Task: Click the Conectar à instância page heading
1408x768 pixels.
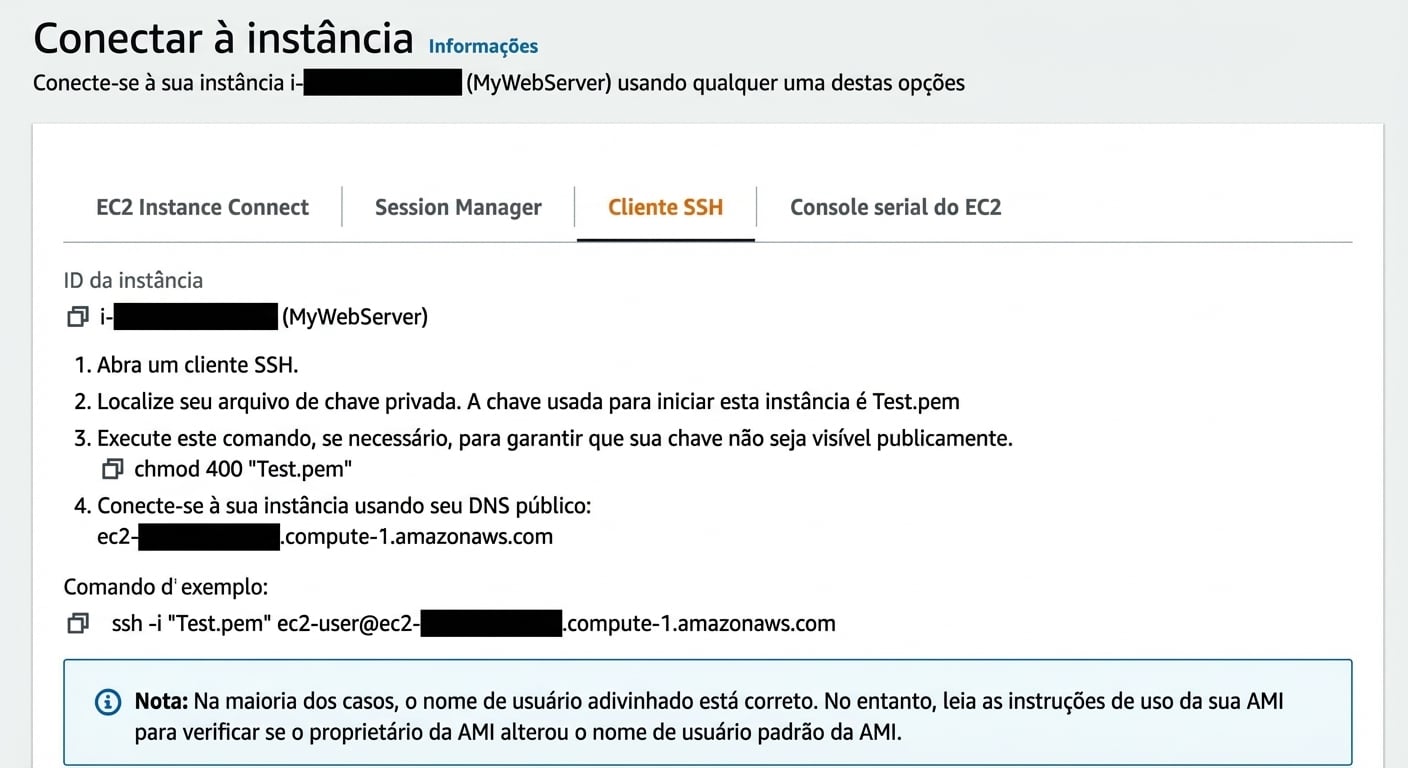Action: (x=224, y=37)
